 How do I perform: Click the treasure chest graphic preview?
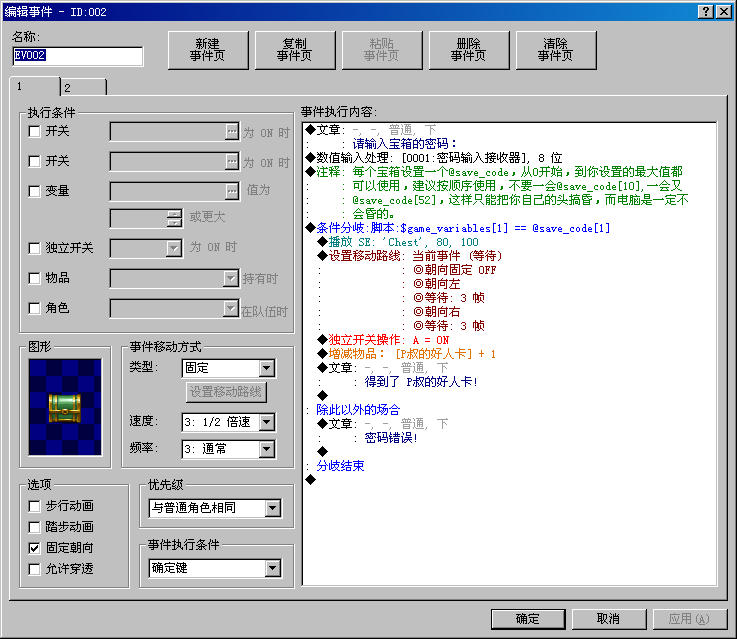[65, 407]
